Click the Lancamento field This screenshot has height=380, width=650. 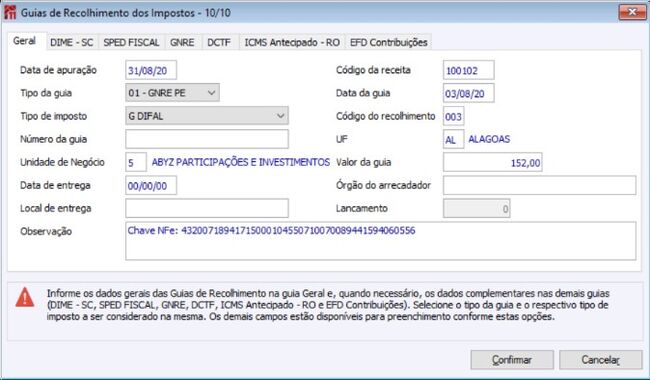coord(477,208)
